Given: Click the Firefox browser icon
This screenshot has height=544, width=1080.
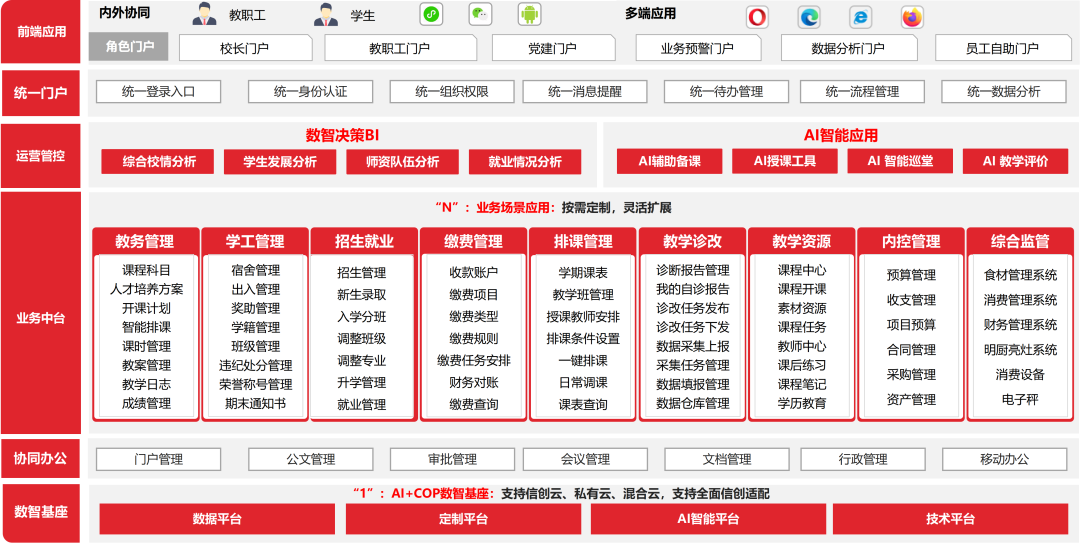Looking at the screenshot, I should click(x=912, y=17).
